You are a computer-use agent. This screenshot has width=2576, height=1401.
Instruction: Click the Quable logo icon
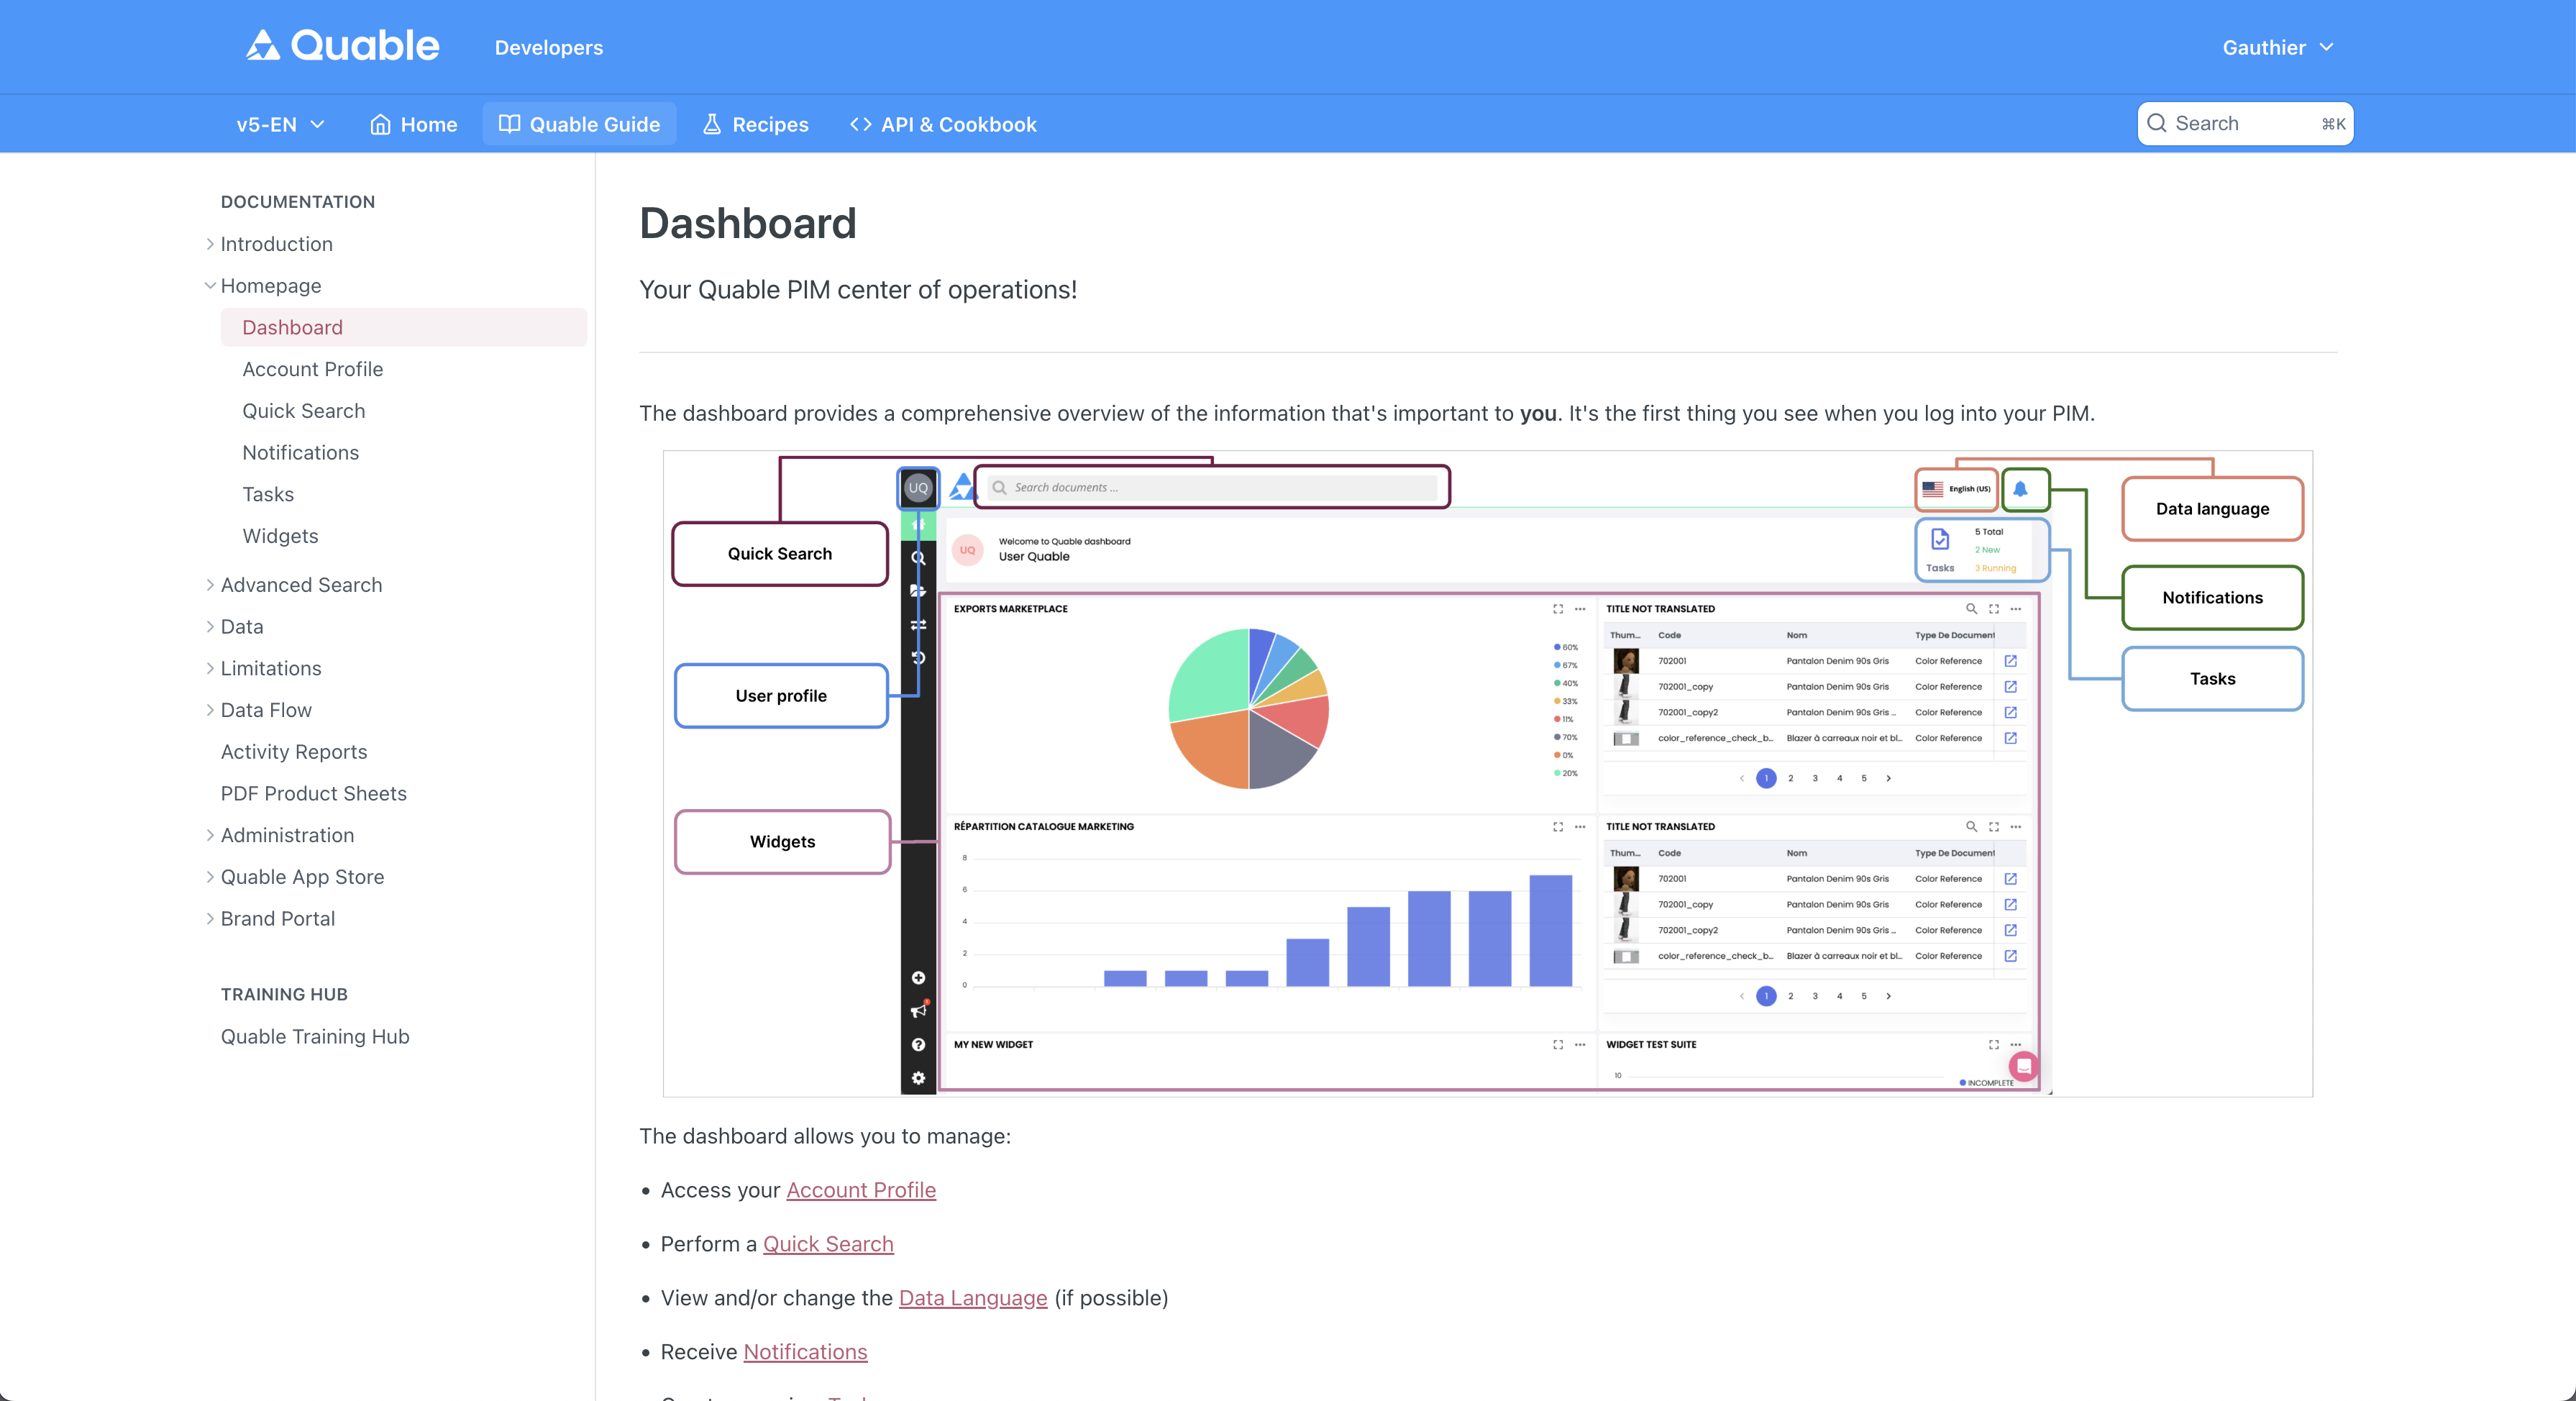263,46
